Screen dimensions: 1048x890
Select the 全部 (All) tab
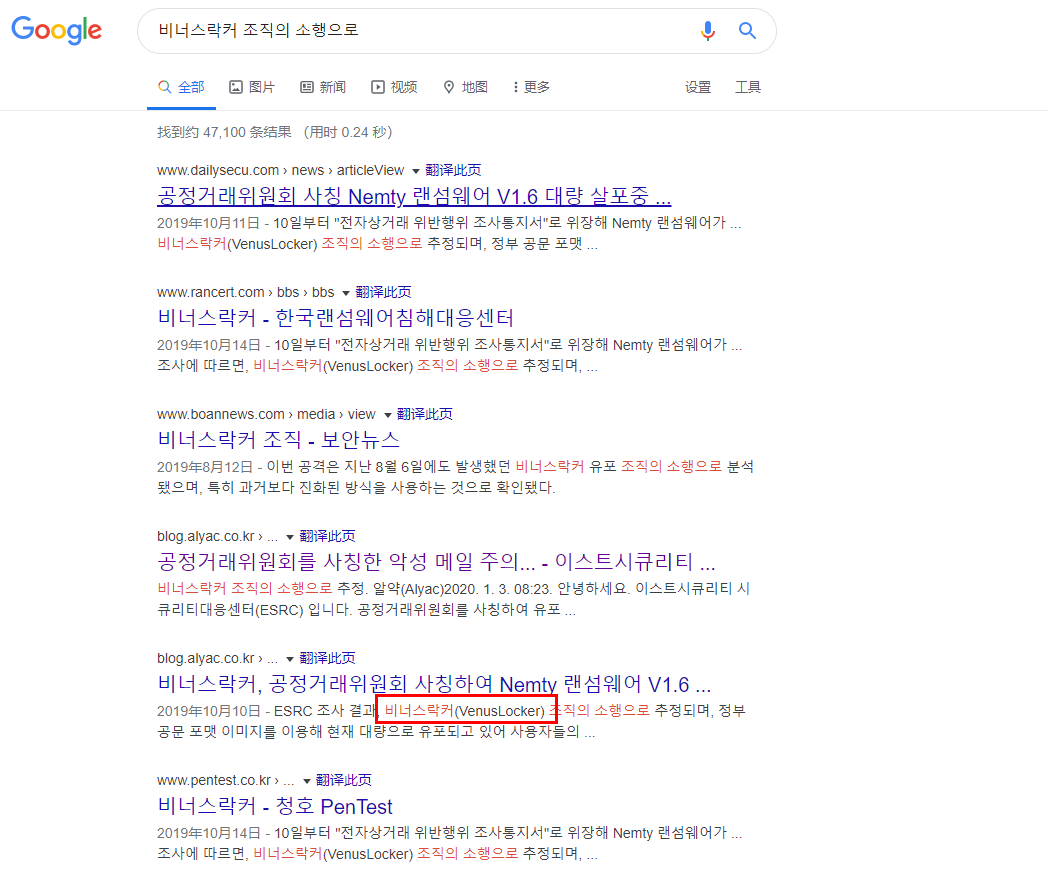[181, 88]
